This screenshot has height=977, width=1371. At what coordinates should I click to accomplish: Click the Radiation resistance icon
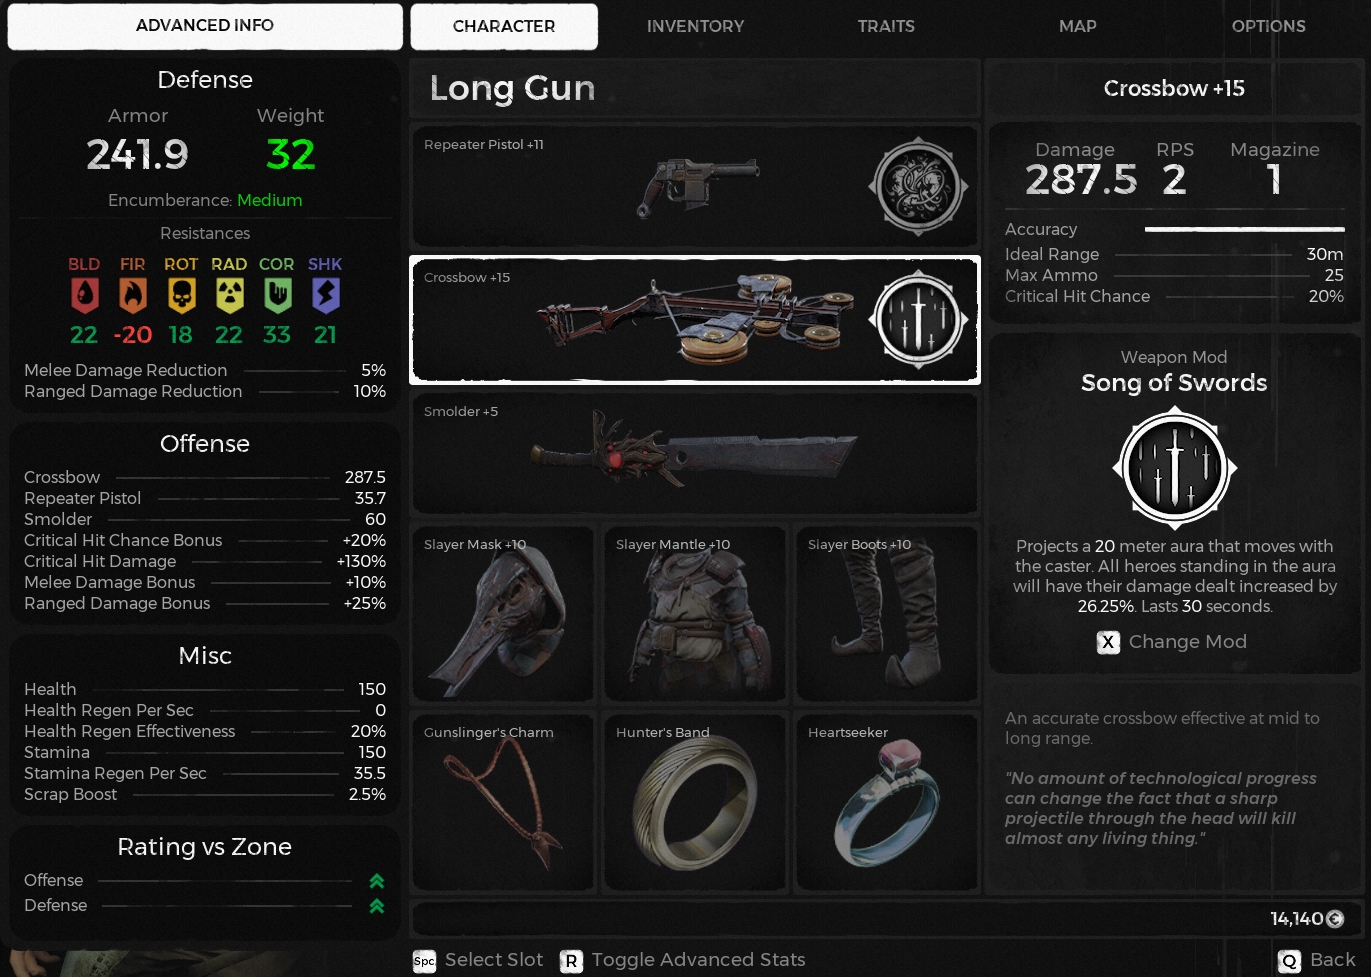pos(229,295)
